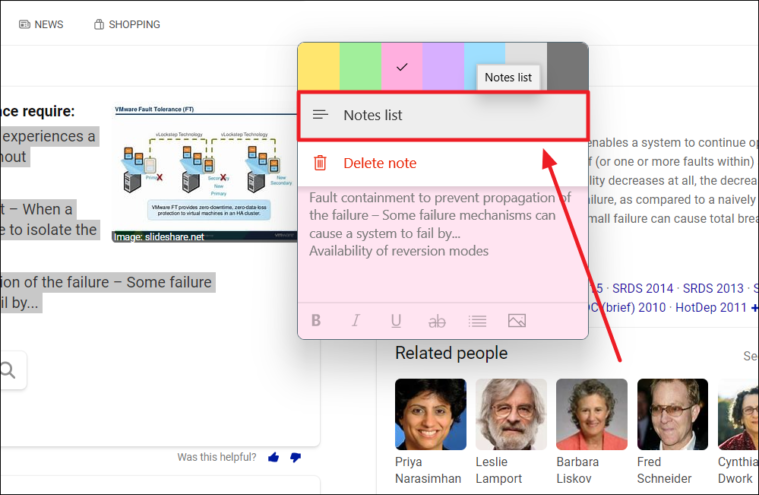759x495 pixels.
Task: Click inside the pink note text area
Action: click(x=443, y=244)
